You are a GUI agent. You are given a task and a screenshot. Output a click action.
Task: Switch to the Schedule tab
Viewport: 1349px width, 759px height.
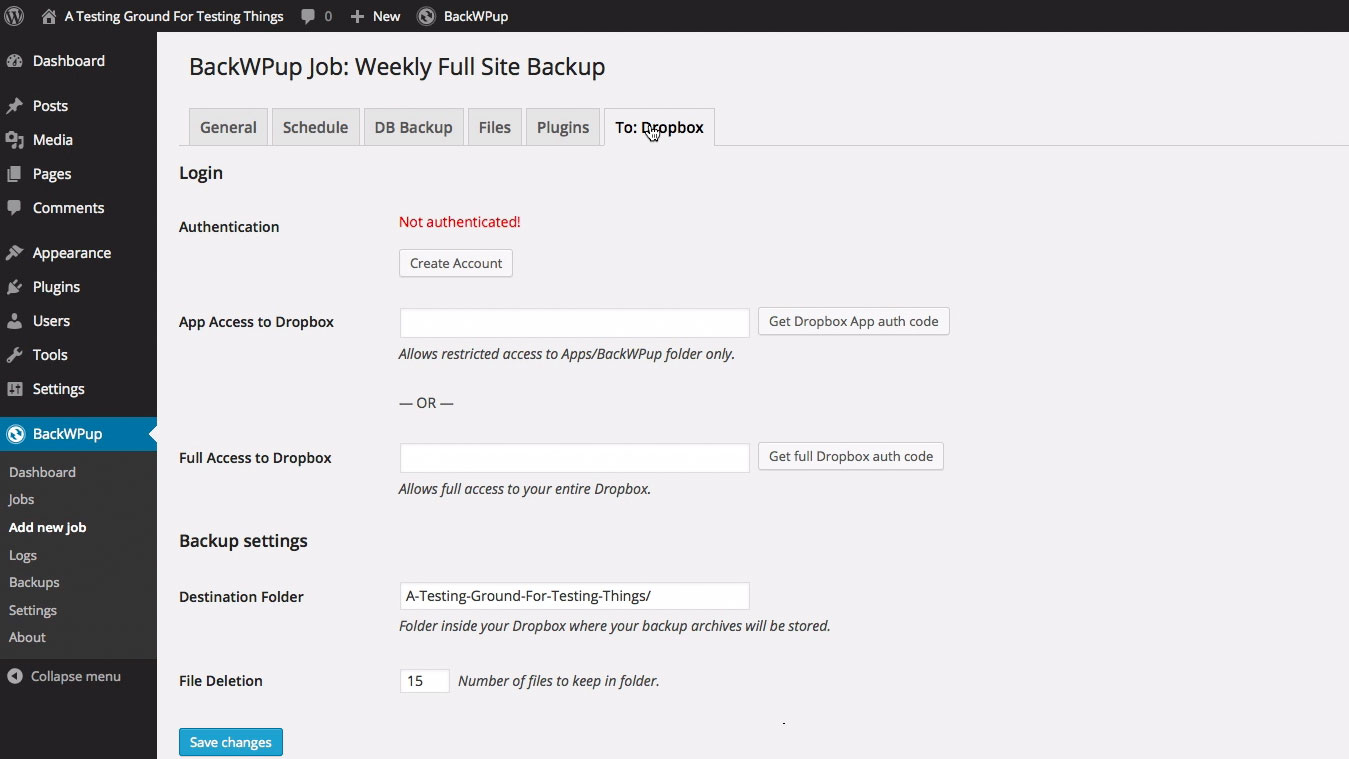(315, 127)
